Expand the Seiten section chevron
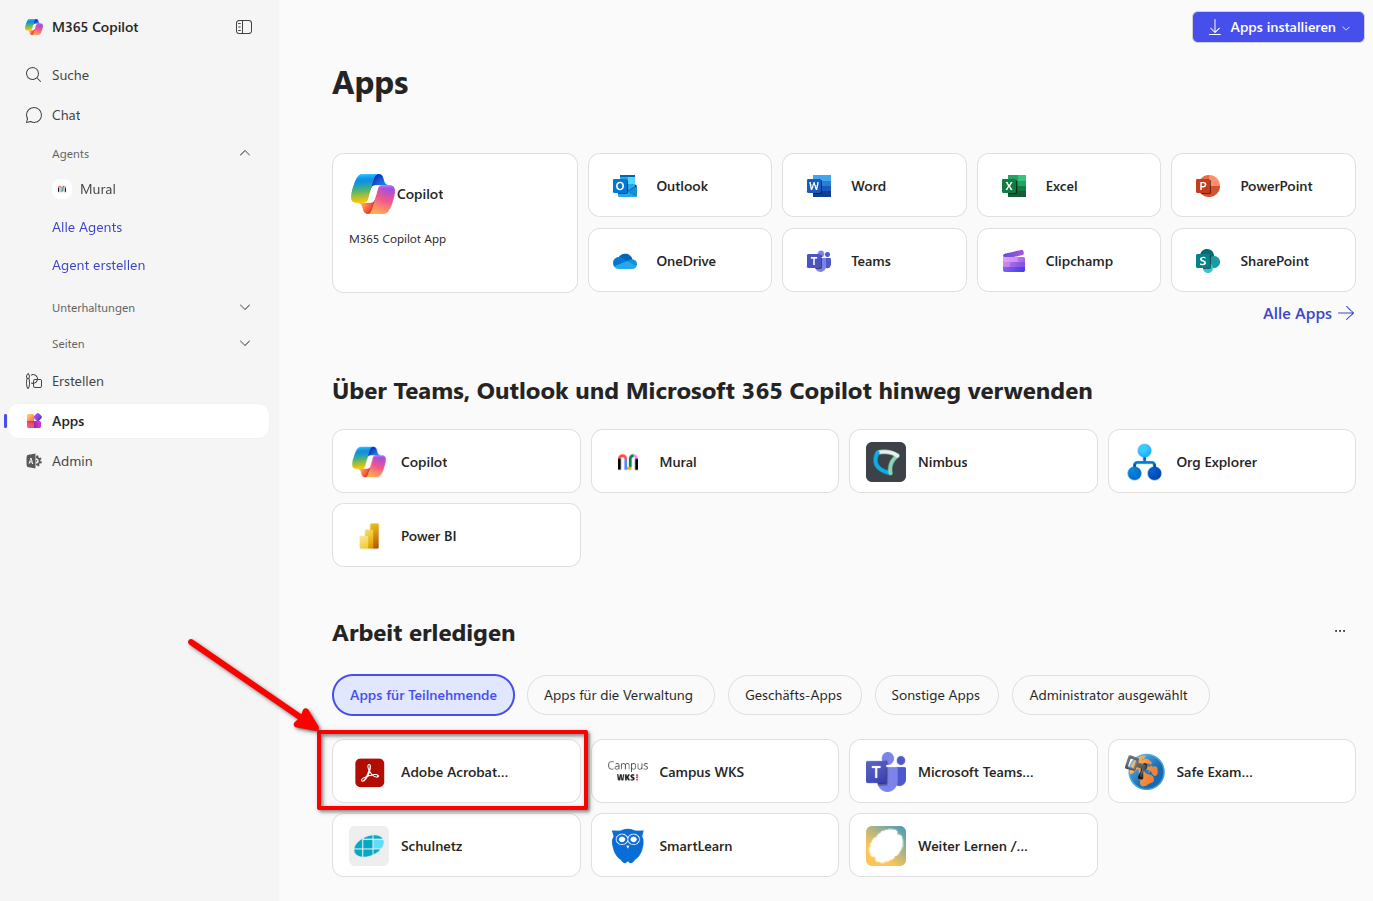1373x901 pixels. pyautogui.click(x=245, y=343)
